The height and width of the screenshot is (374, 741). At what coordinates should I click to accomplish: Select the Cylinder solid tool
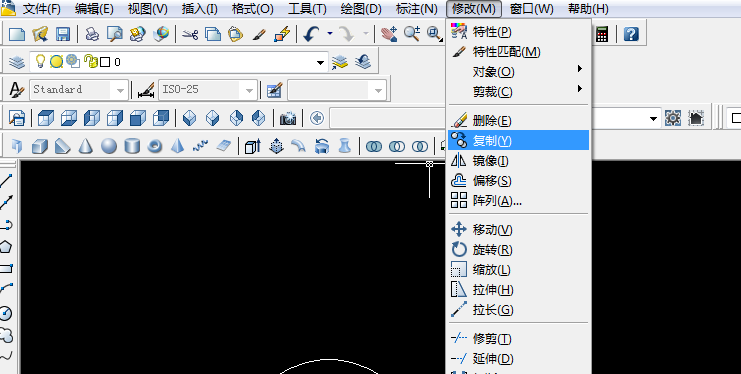point(132,146)
